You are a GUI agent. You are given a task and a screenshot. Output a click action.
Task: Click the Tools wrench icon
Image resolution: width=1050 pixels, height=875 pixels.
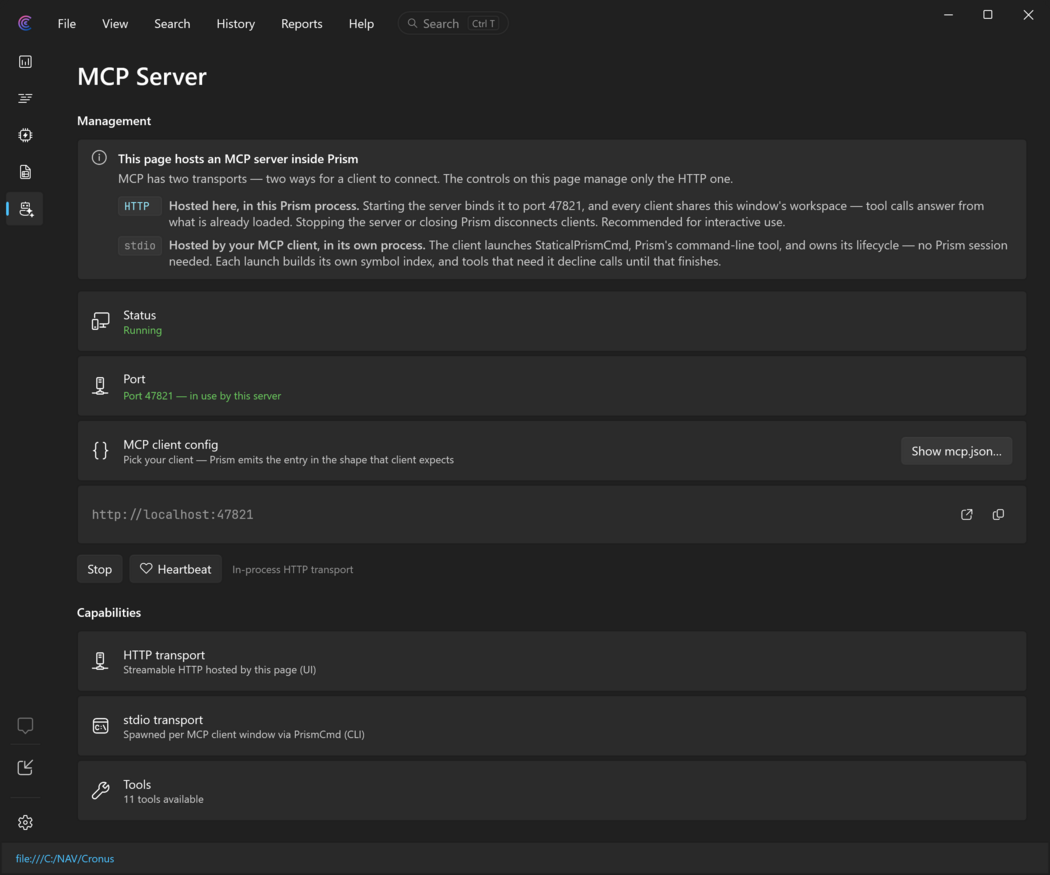pos(100,791)
